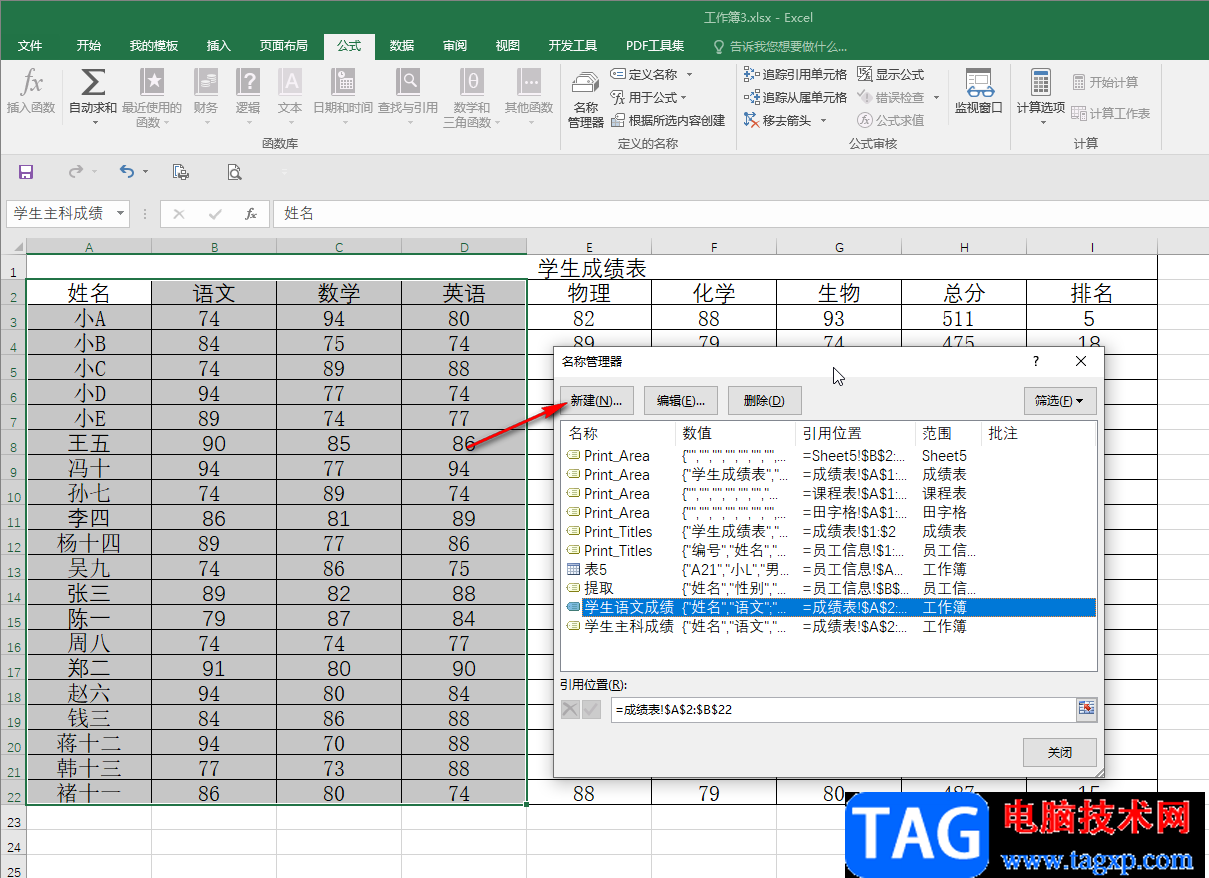
Task: Click the Tell Me (告诉我您想要做什么) search box
Action: [780, 46]
